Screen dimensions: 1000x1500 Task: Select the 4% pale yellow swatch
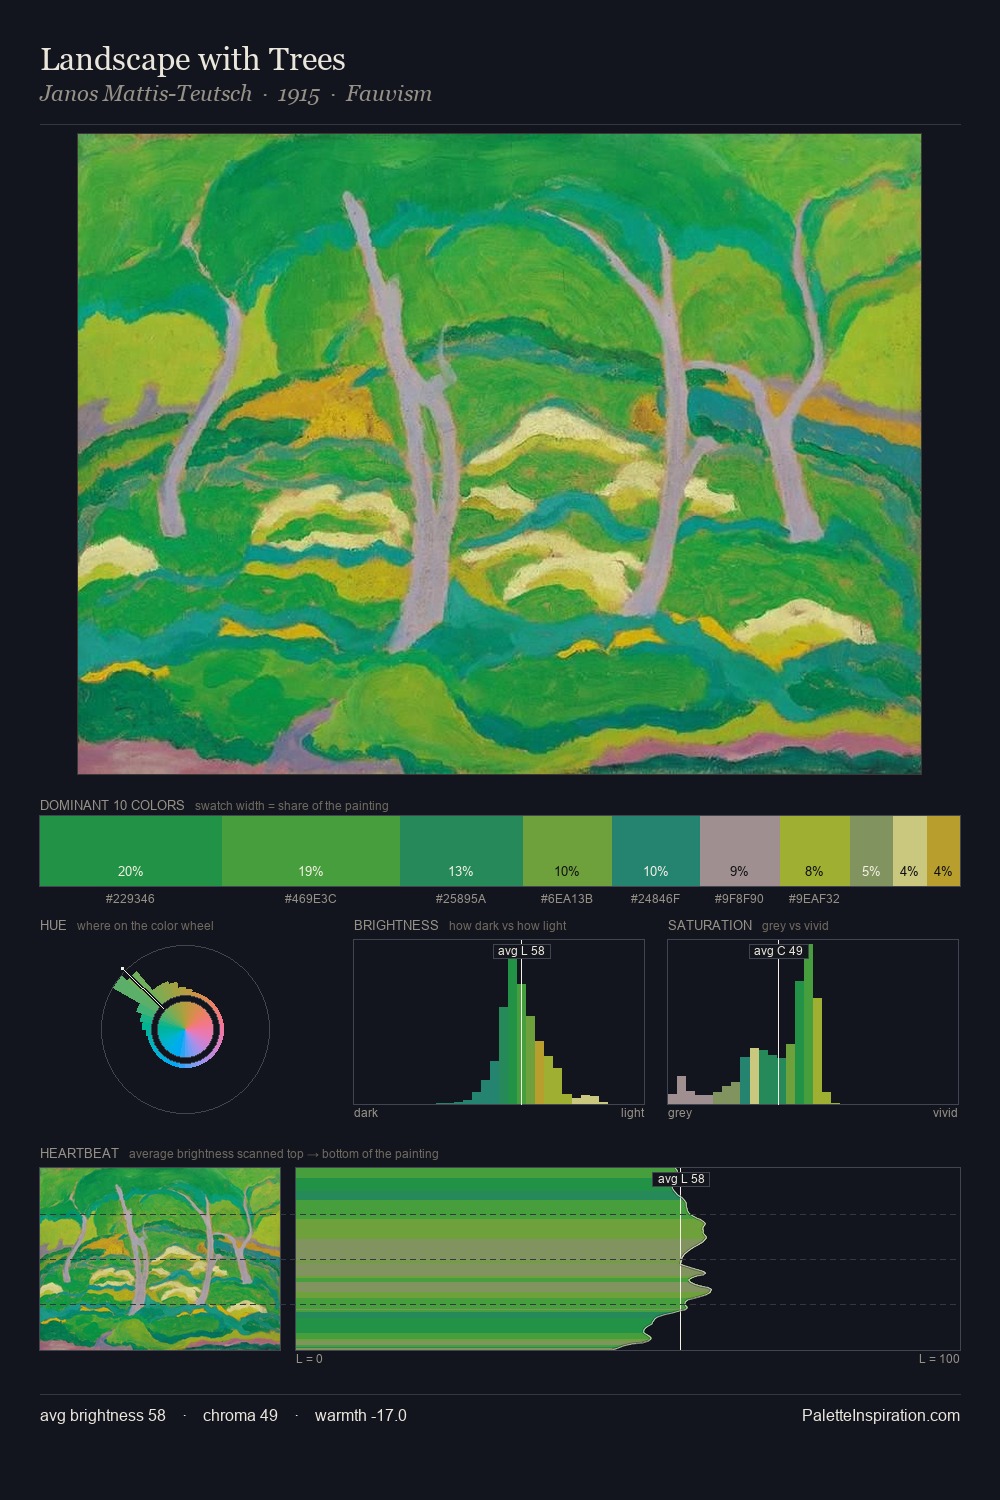pos(909,851)
